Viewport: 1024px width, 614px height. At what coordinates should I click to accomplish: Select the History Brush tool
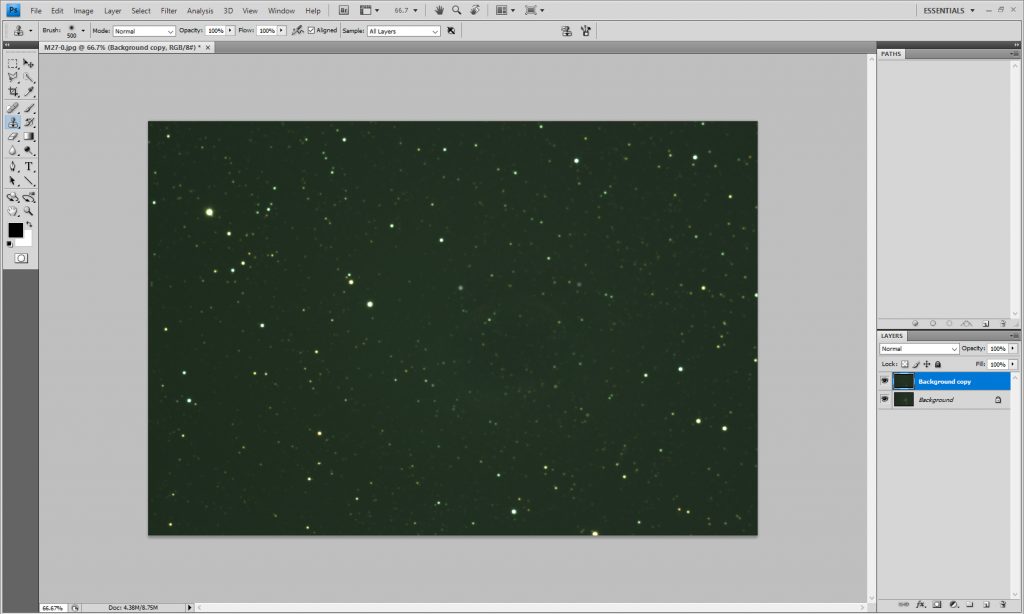(x=29, y=122)
